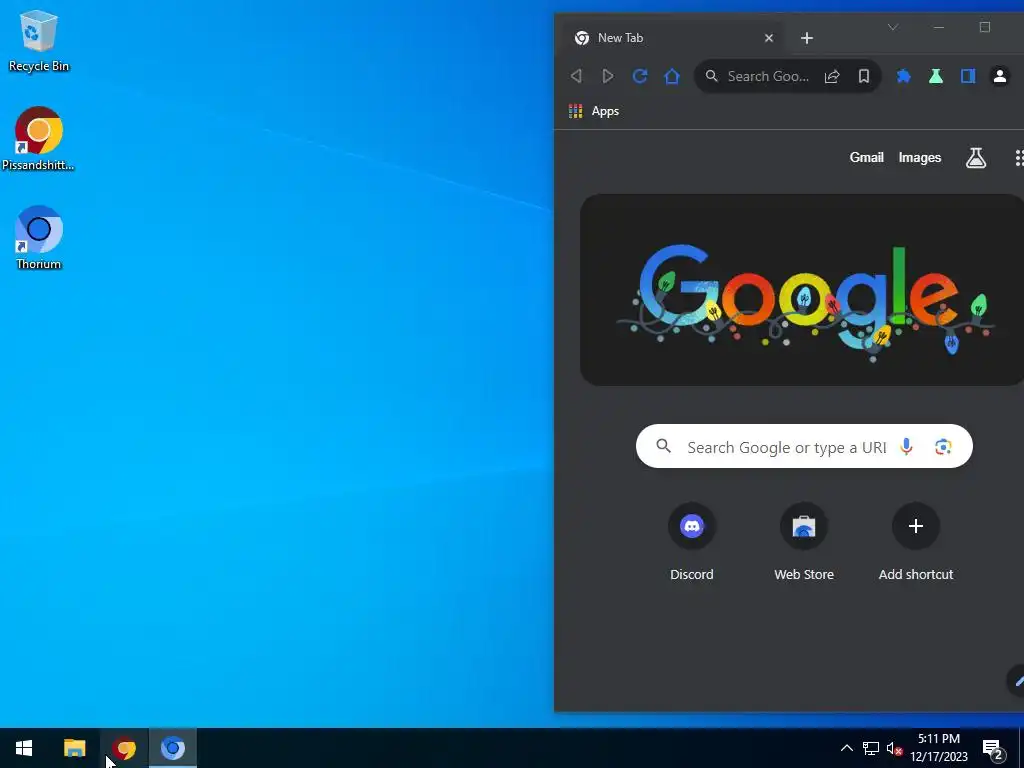Bookmark this tab from the address bar
The height and width of the screenshot is (768, 1024).
864,76
